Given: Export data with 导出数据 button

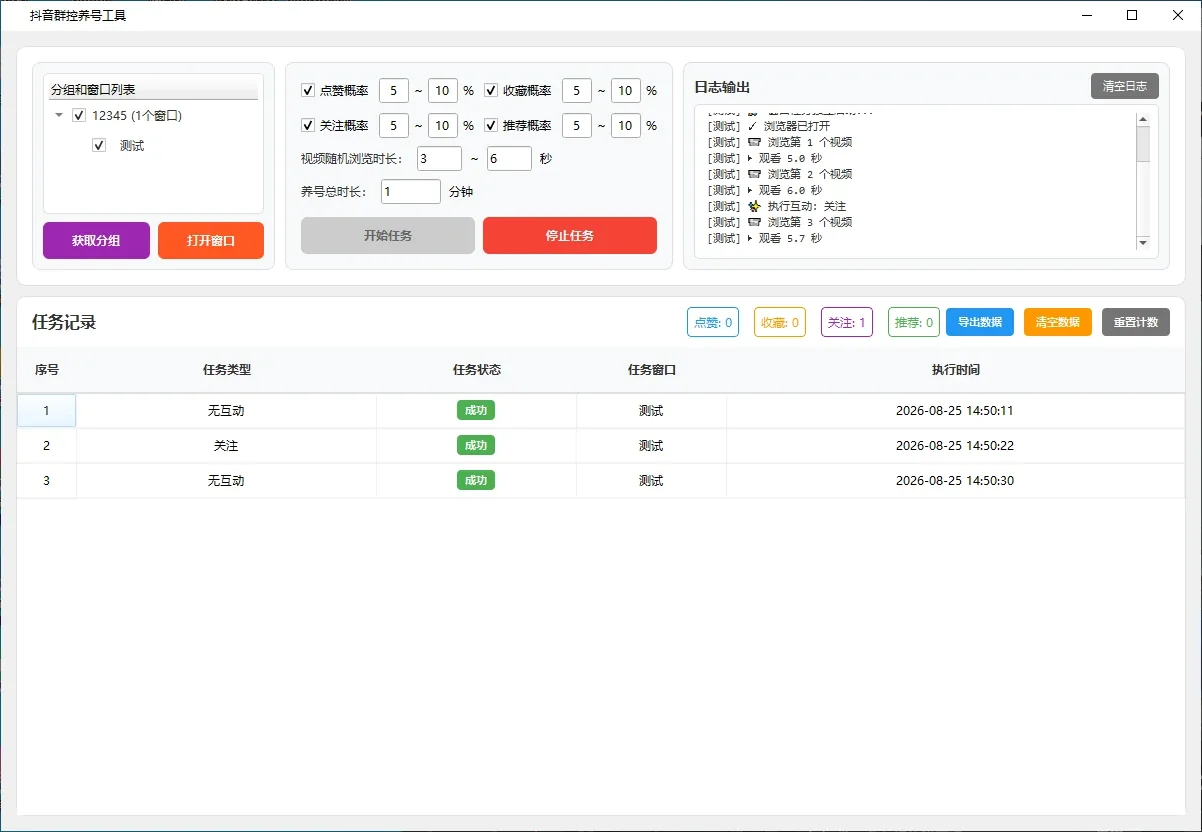Looking at the screenshot, I should [980, 322].
